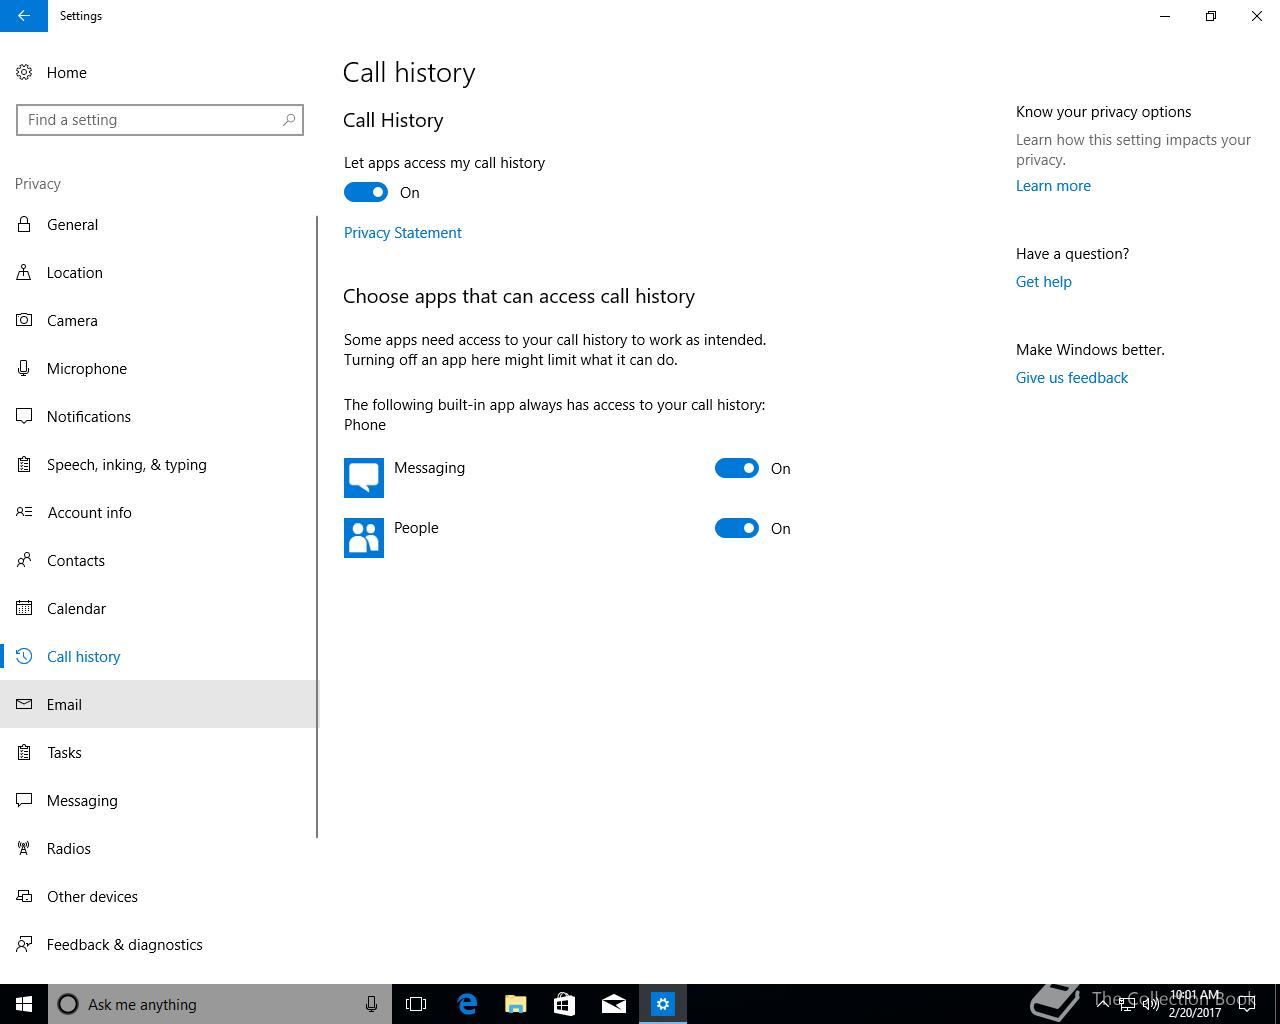The height and width of the screenshot is (1024, 1280).
Task: Click the Cortana microphone icon
Action: [x=371, y=1004]
